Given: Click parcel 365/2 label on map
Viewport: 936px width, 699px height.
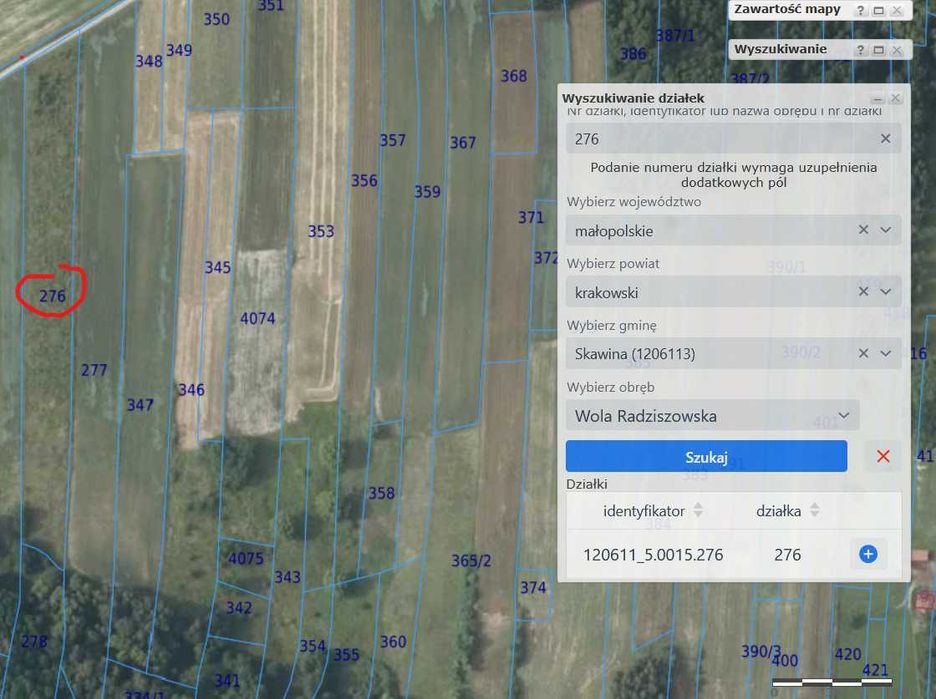Looking at the screenshot, I should (471, 561).
